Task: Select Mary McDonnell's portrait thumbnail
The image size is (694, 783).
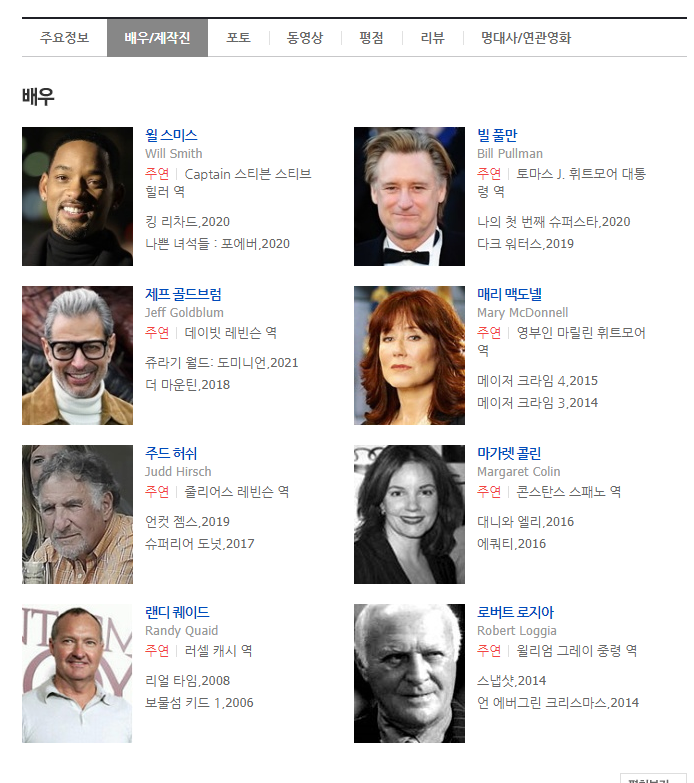Action: [409, 356]
